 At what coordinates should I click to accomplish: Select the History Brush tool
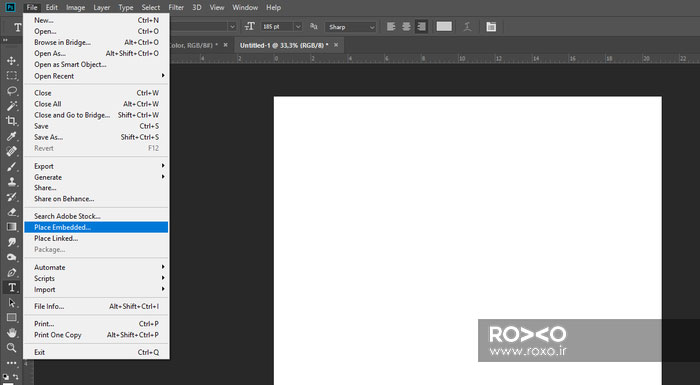tap(12, 197)
